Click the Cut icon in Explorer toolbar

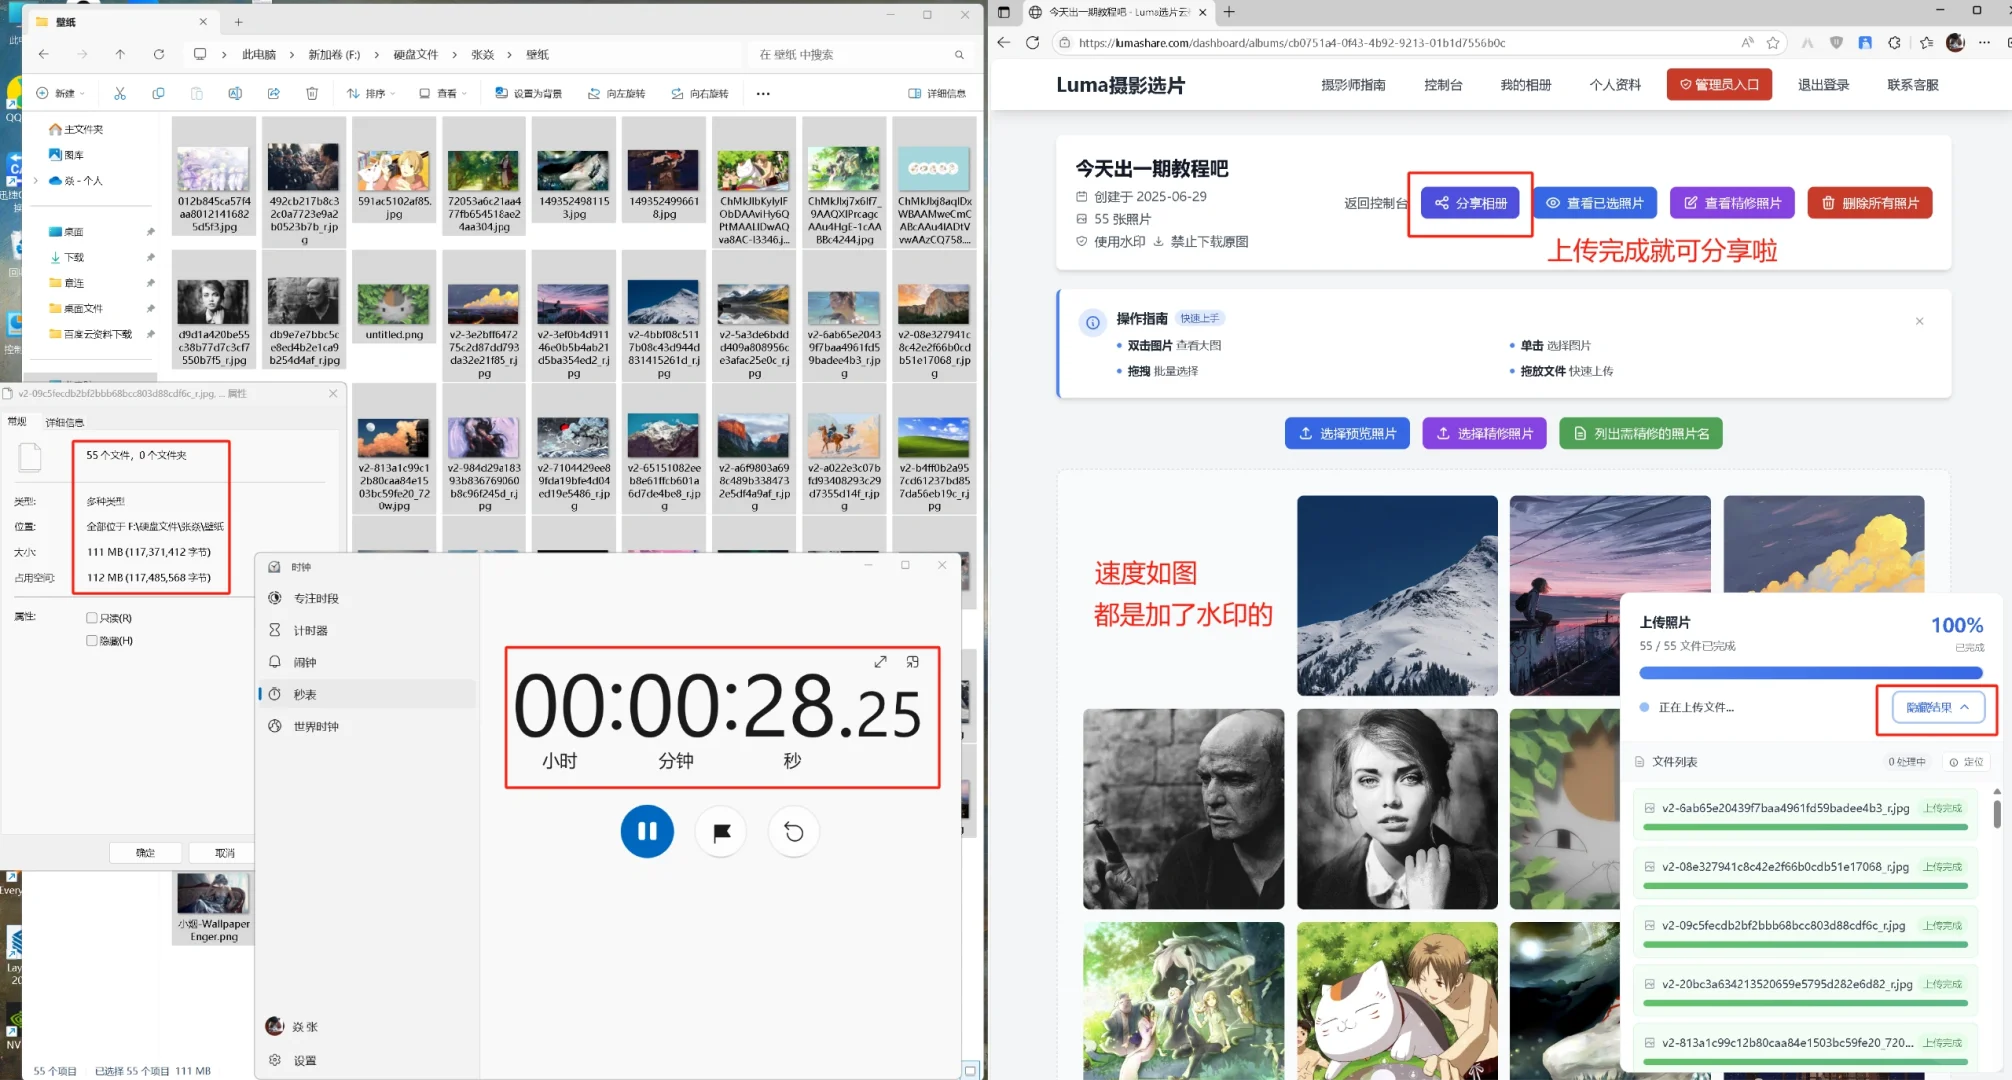[120, 93]
